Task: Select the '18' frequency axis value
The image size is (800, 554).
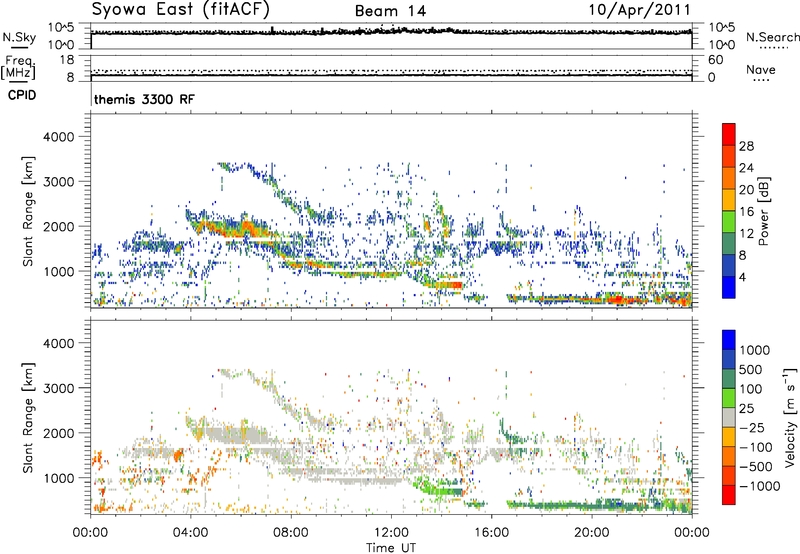Action: click(x=67, y=60)
